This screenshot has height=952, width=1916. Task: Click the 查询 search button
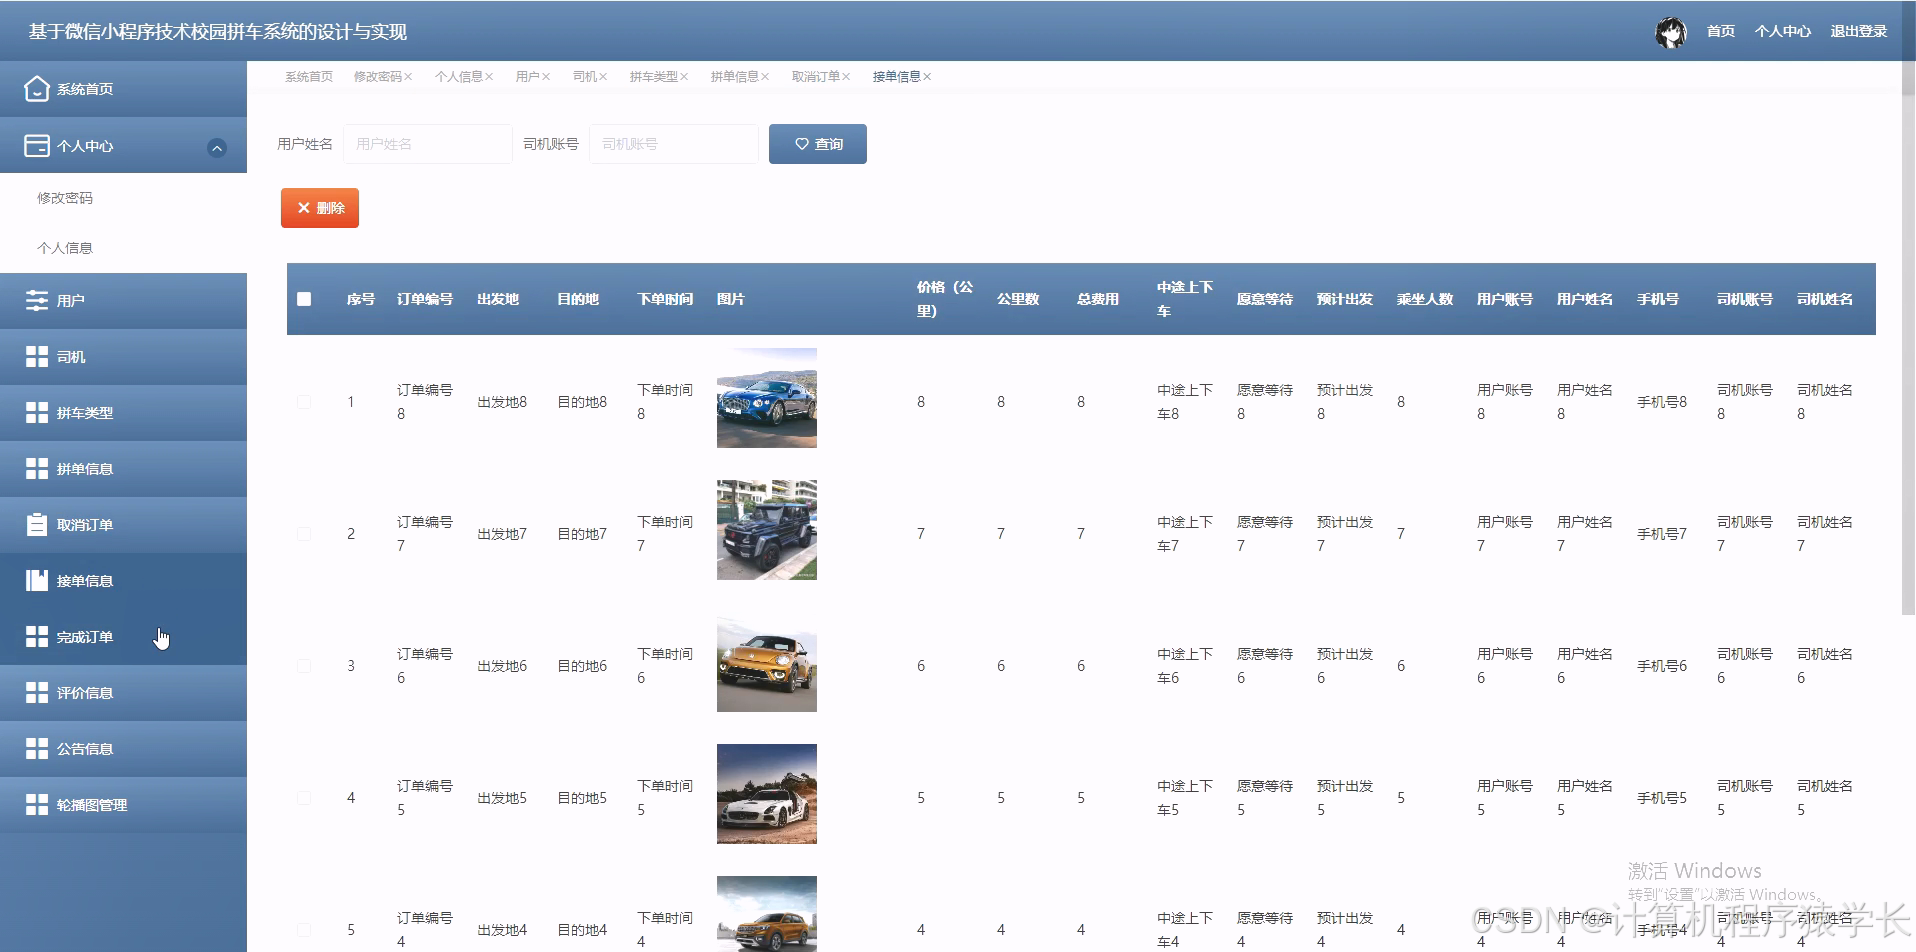[x=818, y=144]
